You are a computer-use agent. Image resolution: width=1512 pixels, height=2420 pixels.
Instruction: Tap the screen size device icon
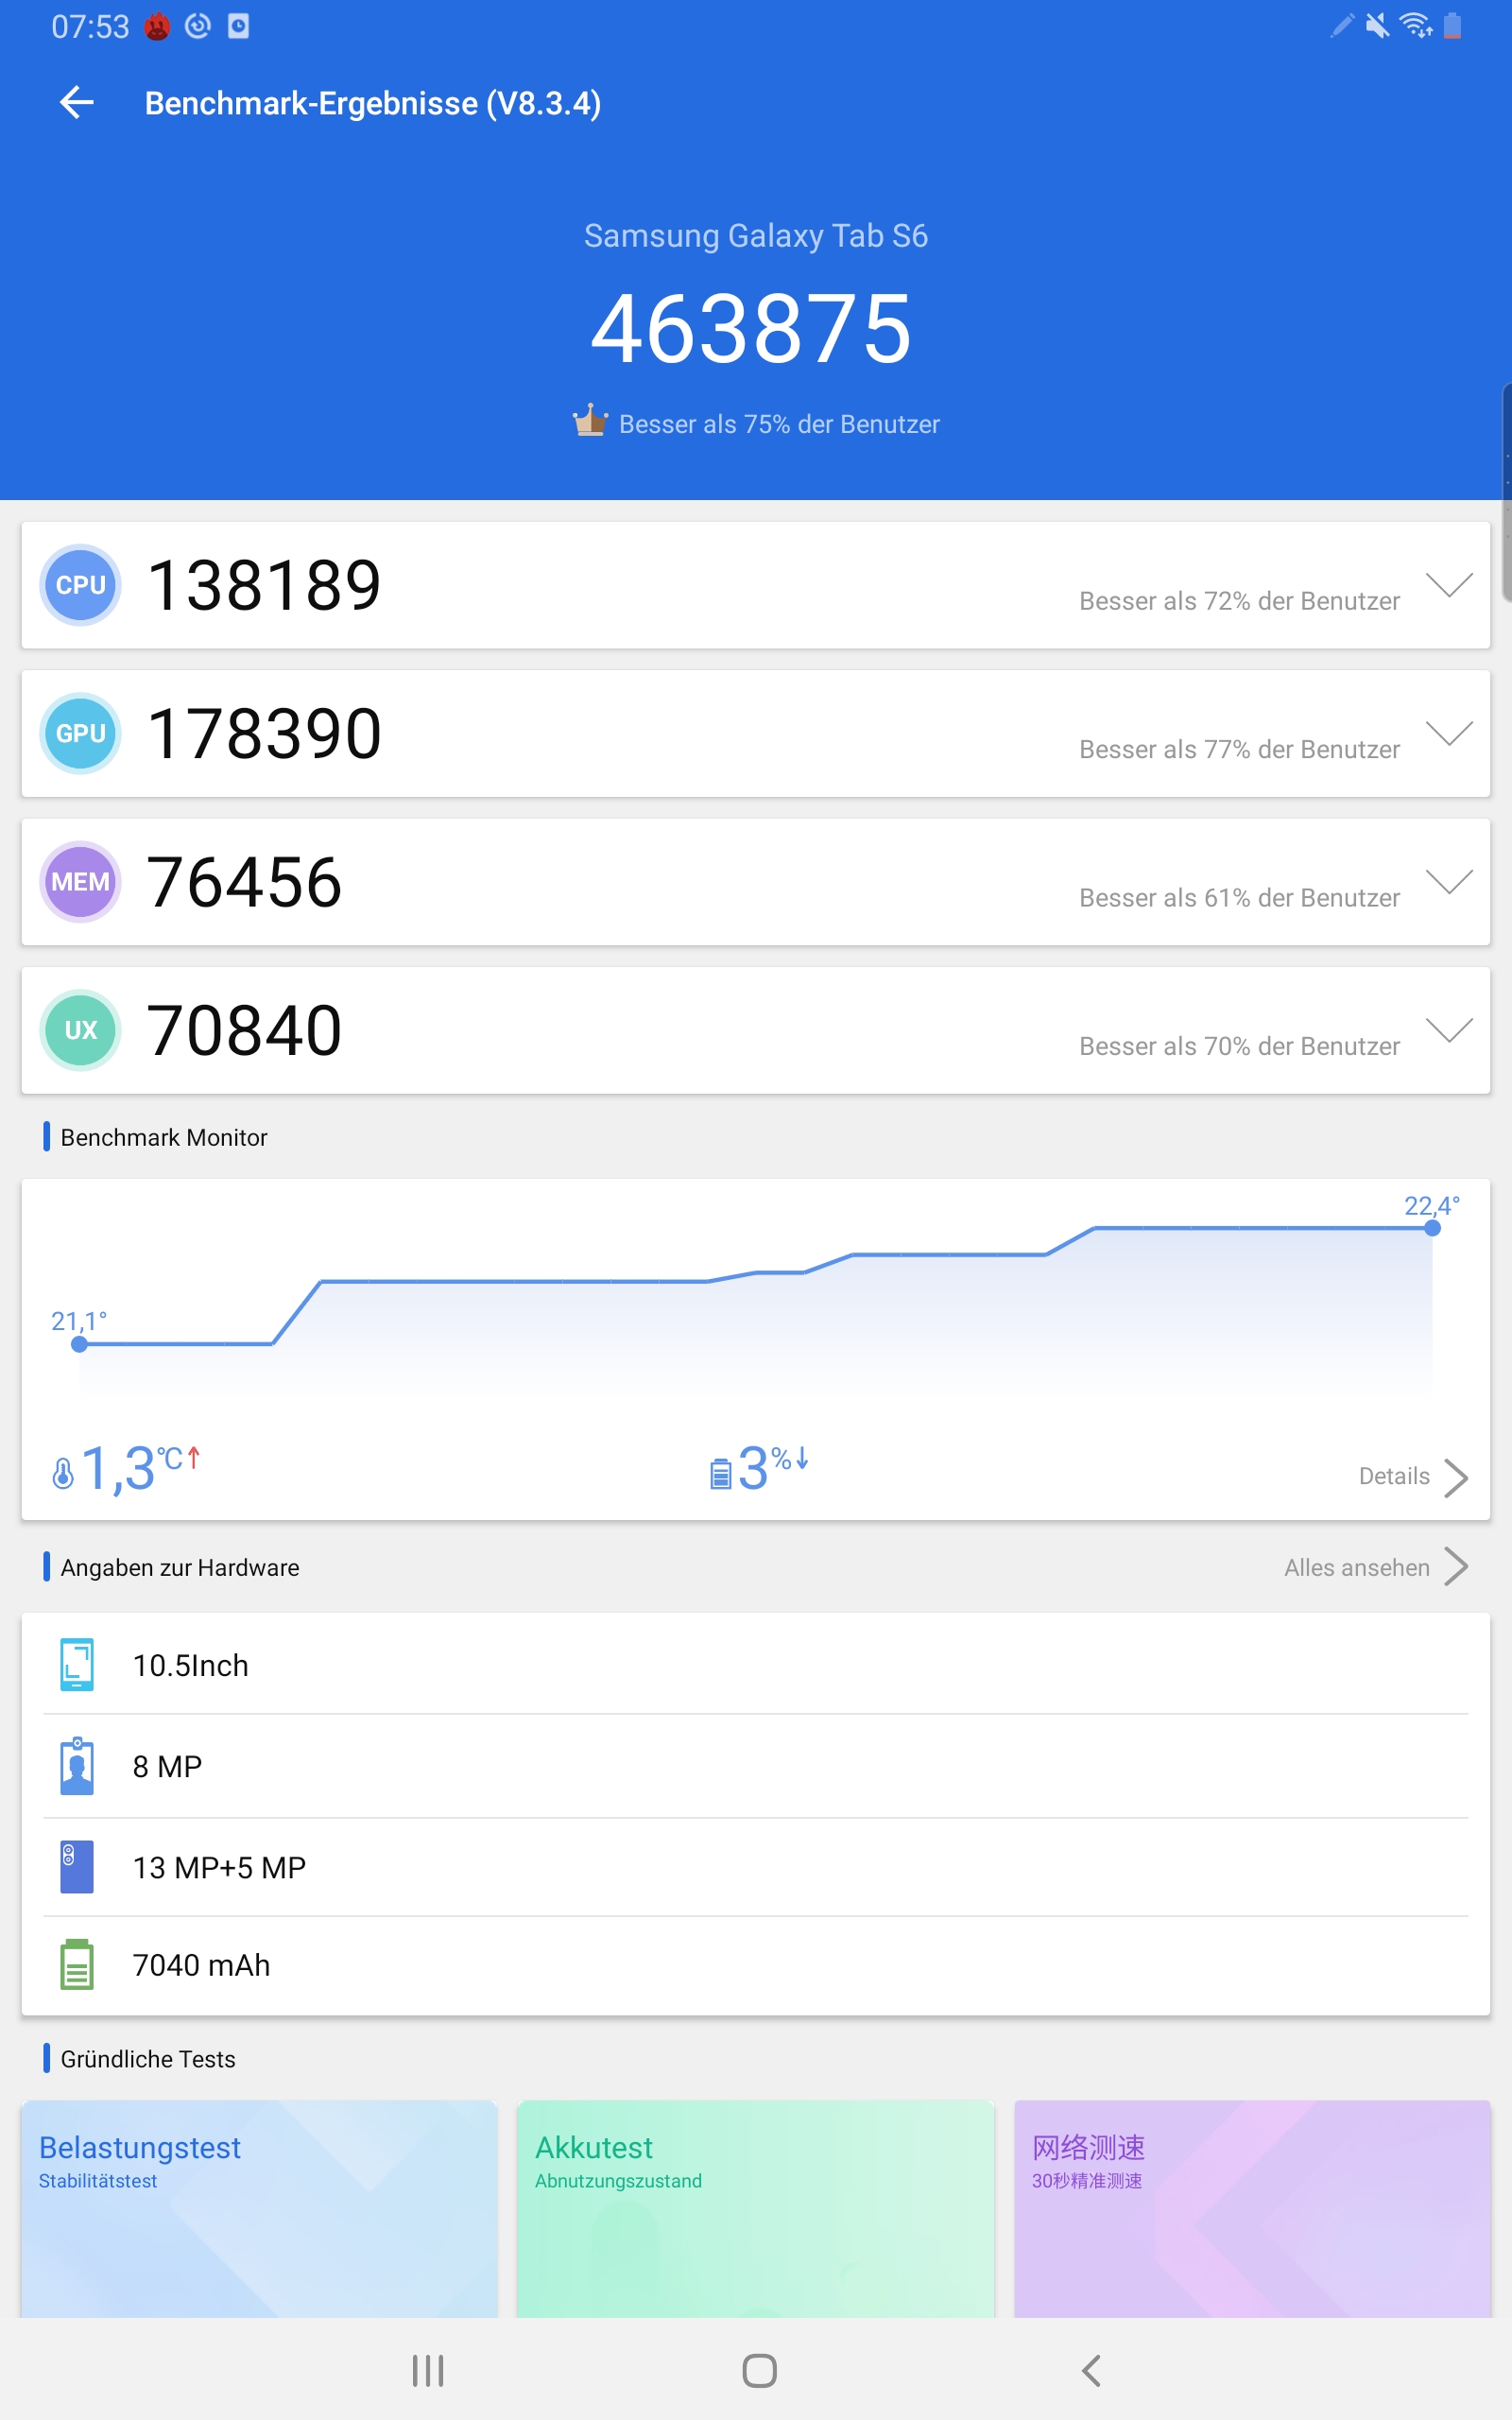pyautogui.click(x=77, y=1664)
